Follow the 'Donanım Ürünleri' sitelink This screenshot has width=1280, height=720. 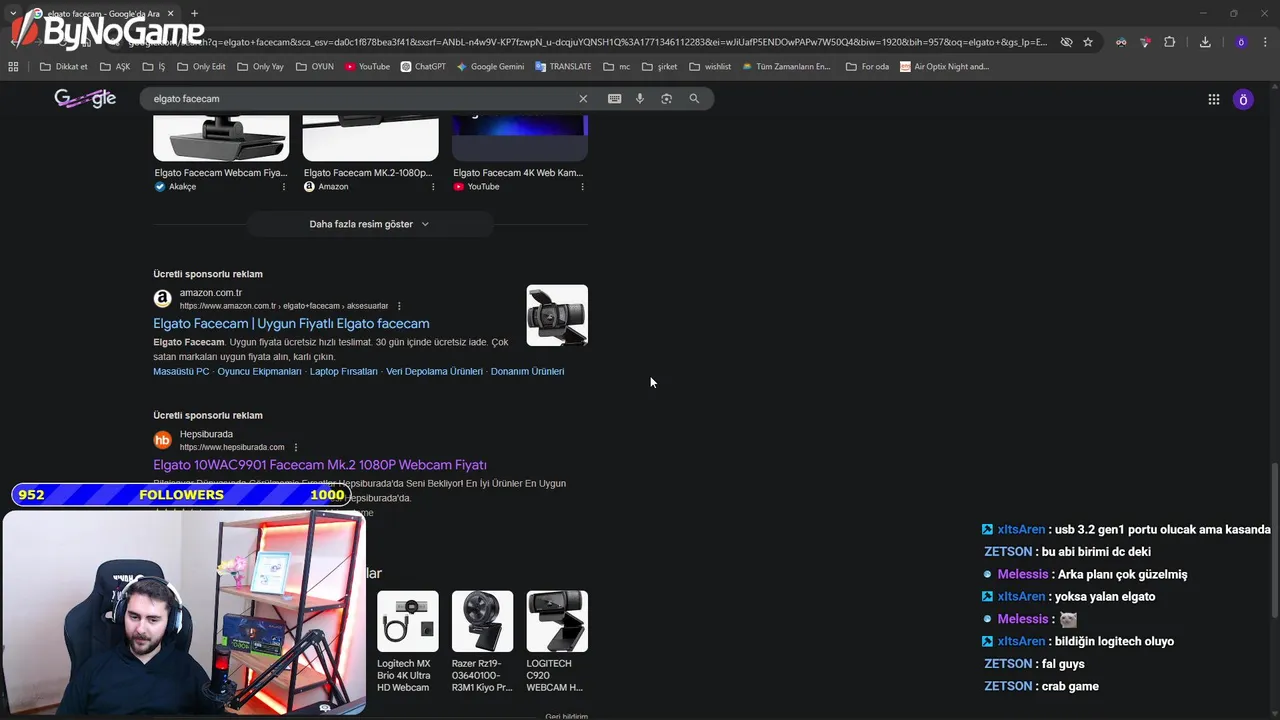tap(527, 371)
